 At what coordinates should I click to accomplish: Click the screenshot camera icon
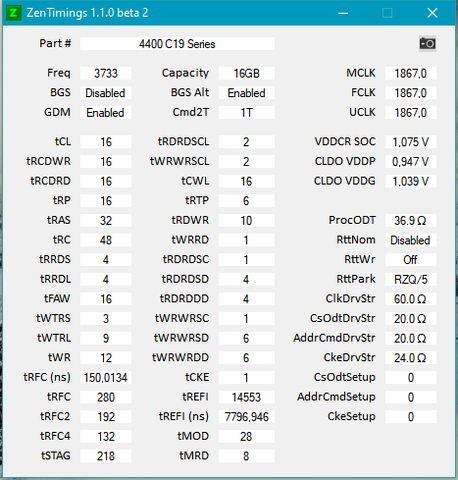click(x=427, y=44)
